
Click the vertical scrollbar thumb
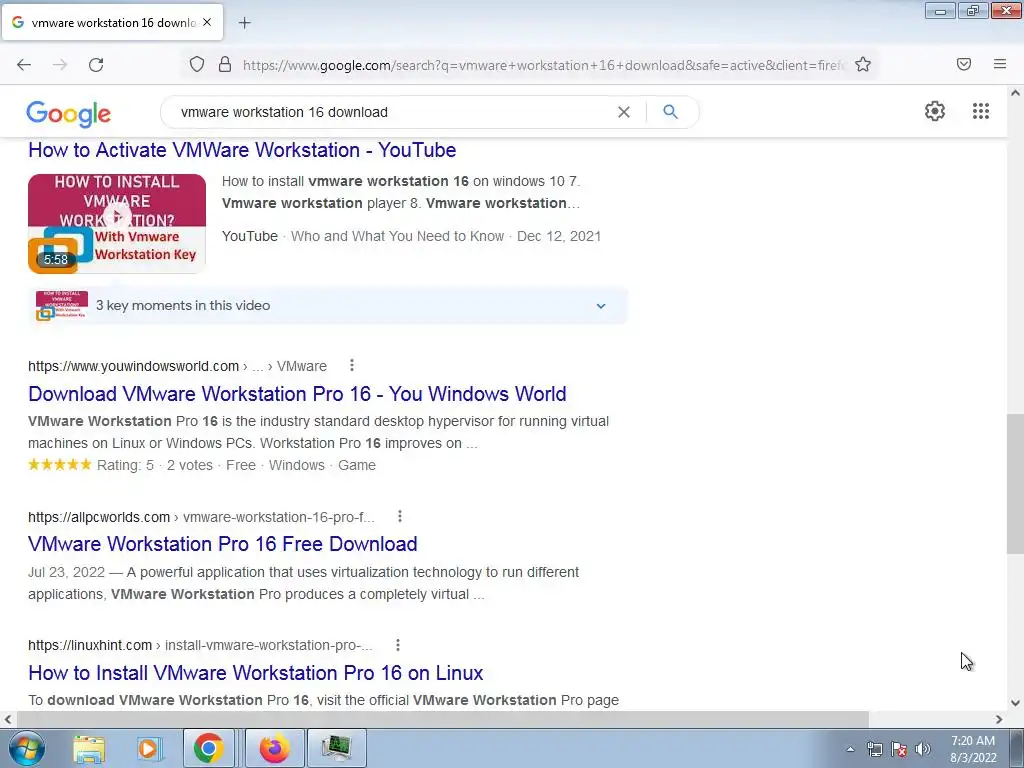click(x=1015, y=483)
